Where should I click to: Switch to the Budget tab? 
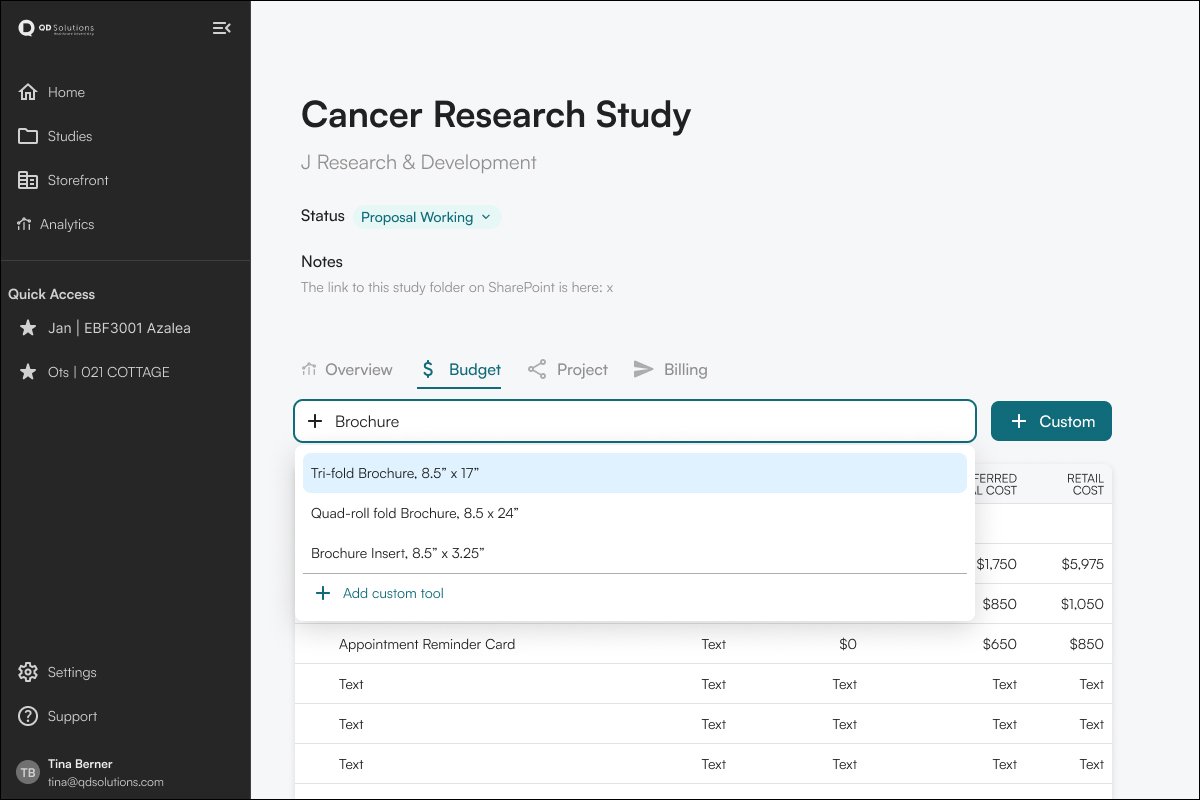(x=459, y=370)
